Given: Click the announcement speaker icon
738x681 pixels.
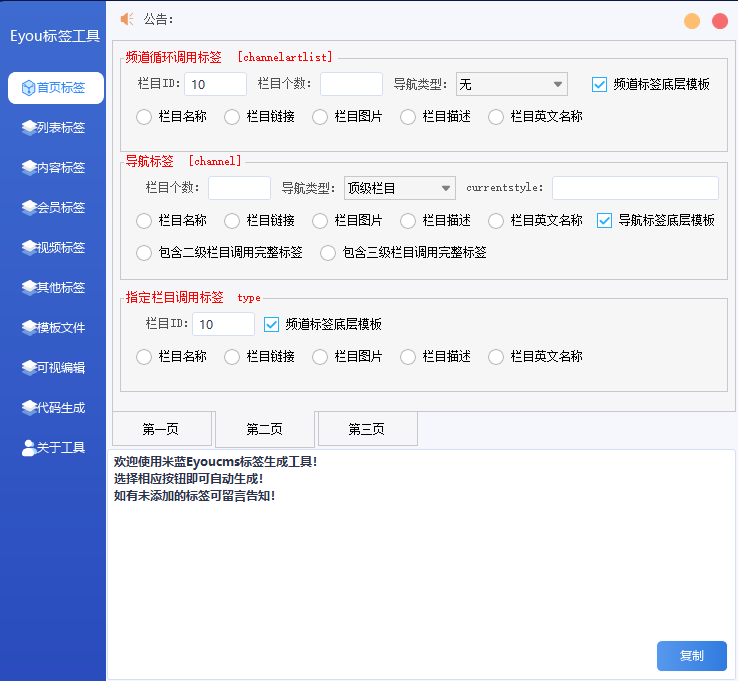Looking at the screenshot, I should (127, 19).
